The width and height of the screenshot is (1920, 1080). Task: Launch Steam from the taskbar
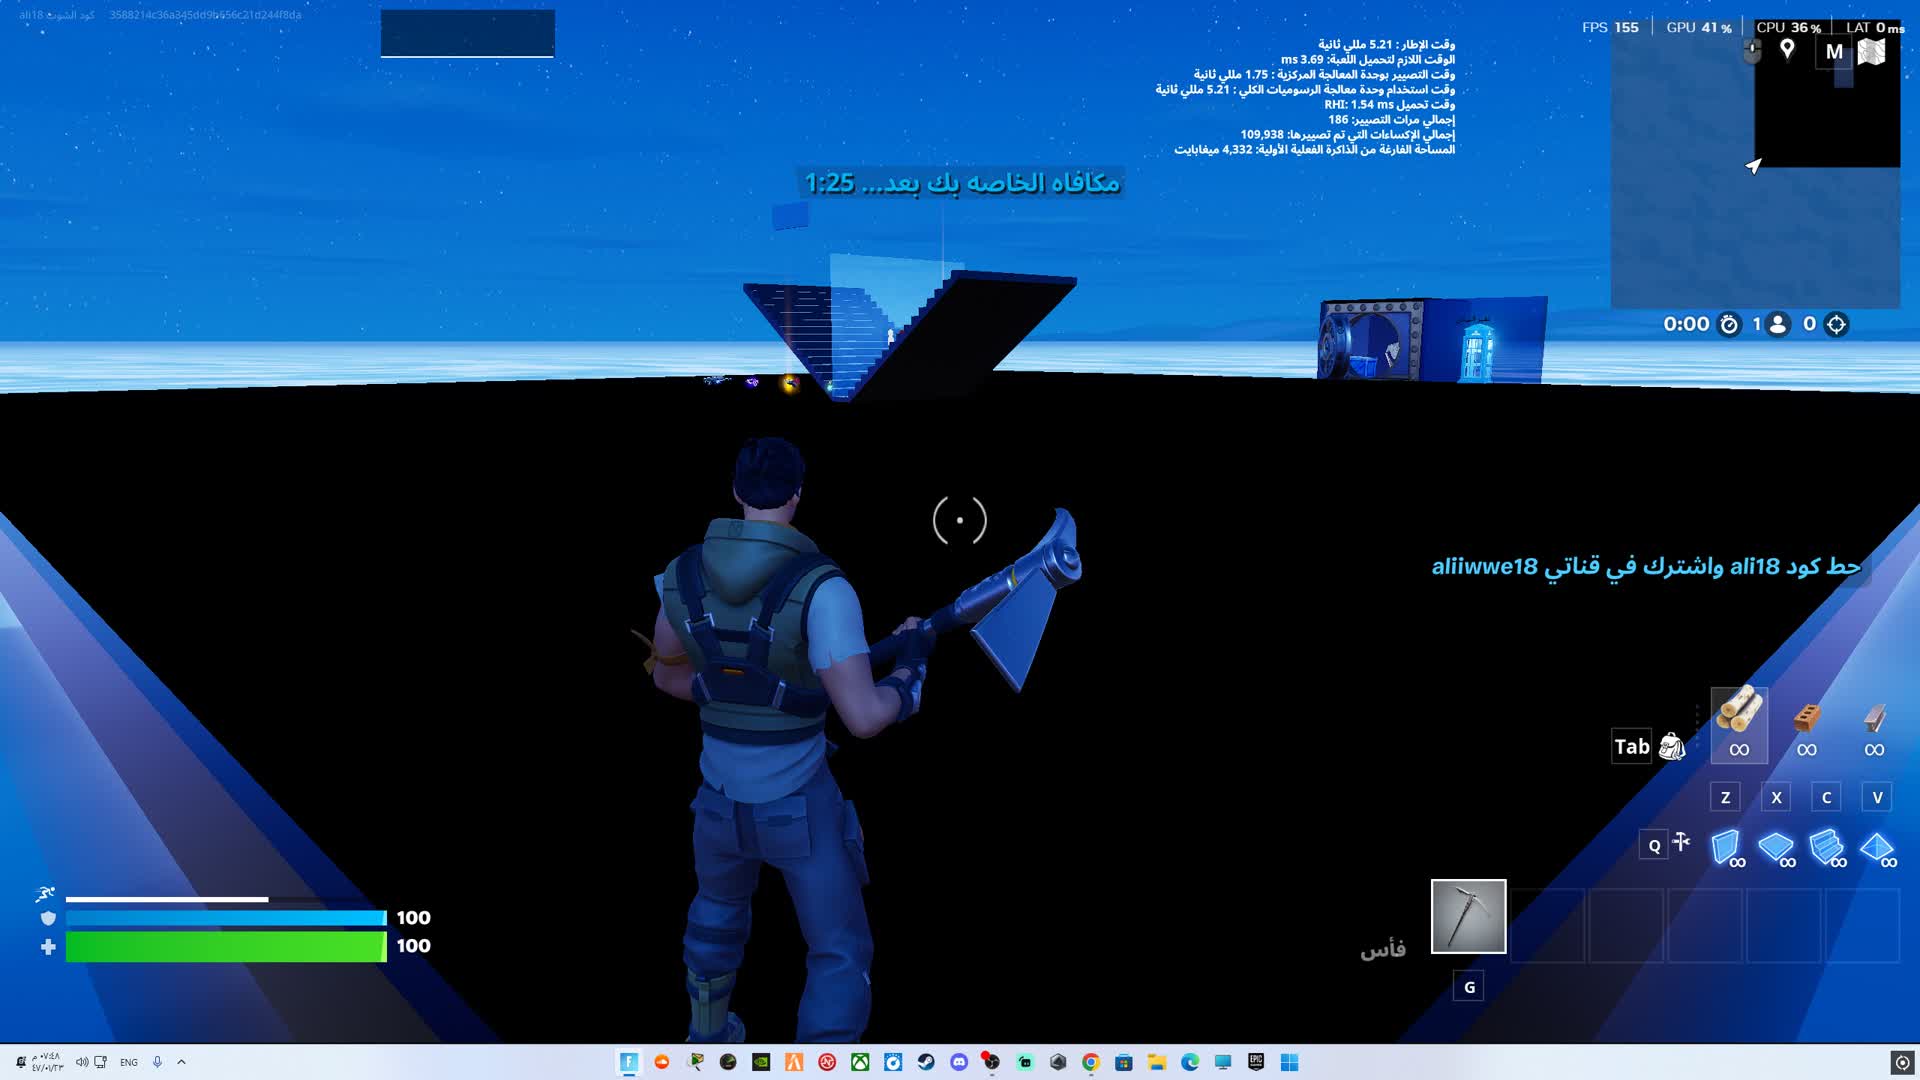[924, 1061]
